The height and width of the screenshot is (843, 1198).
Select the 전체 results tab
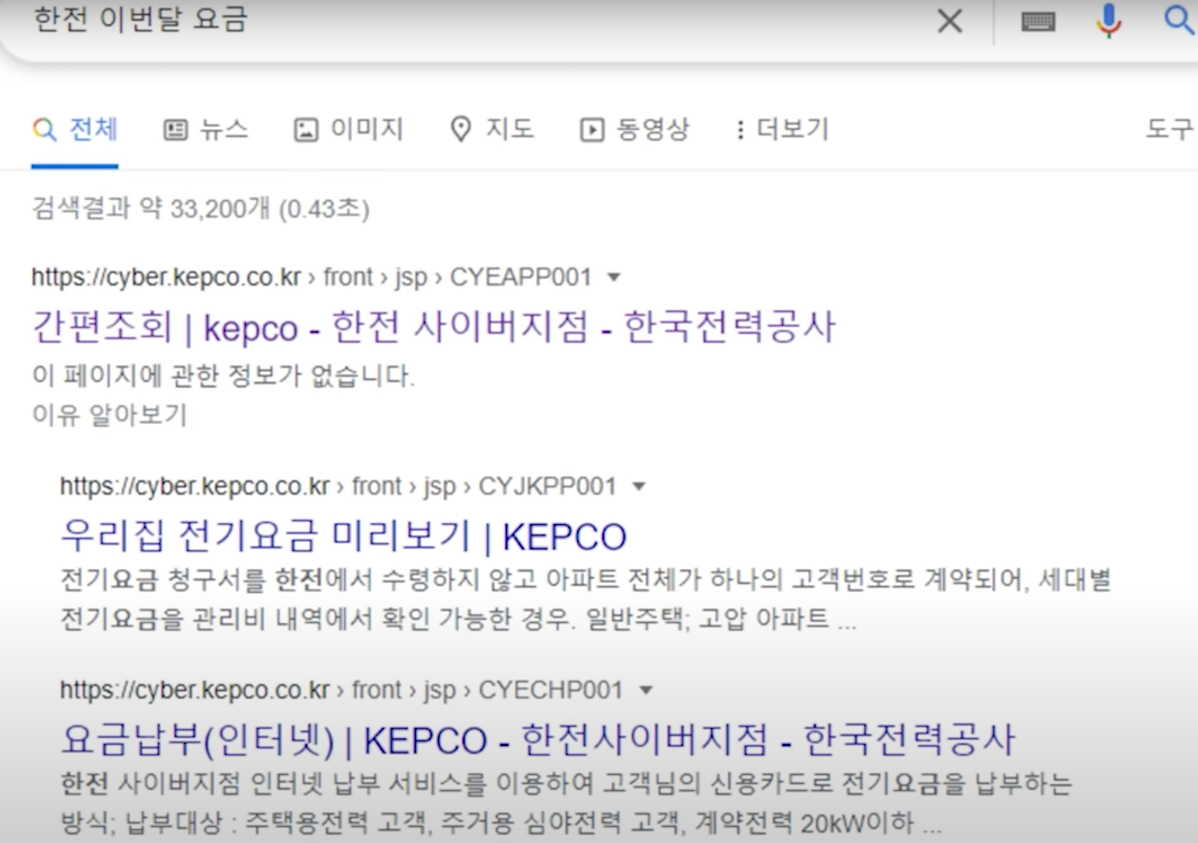click(x=75, y=129)
